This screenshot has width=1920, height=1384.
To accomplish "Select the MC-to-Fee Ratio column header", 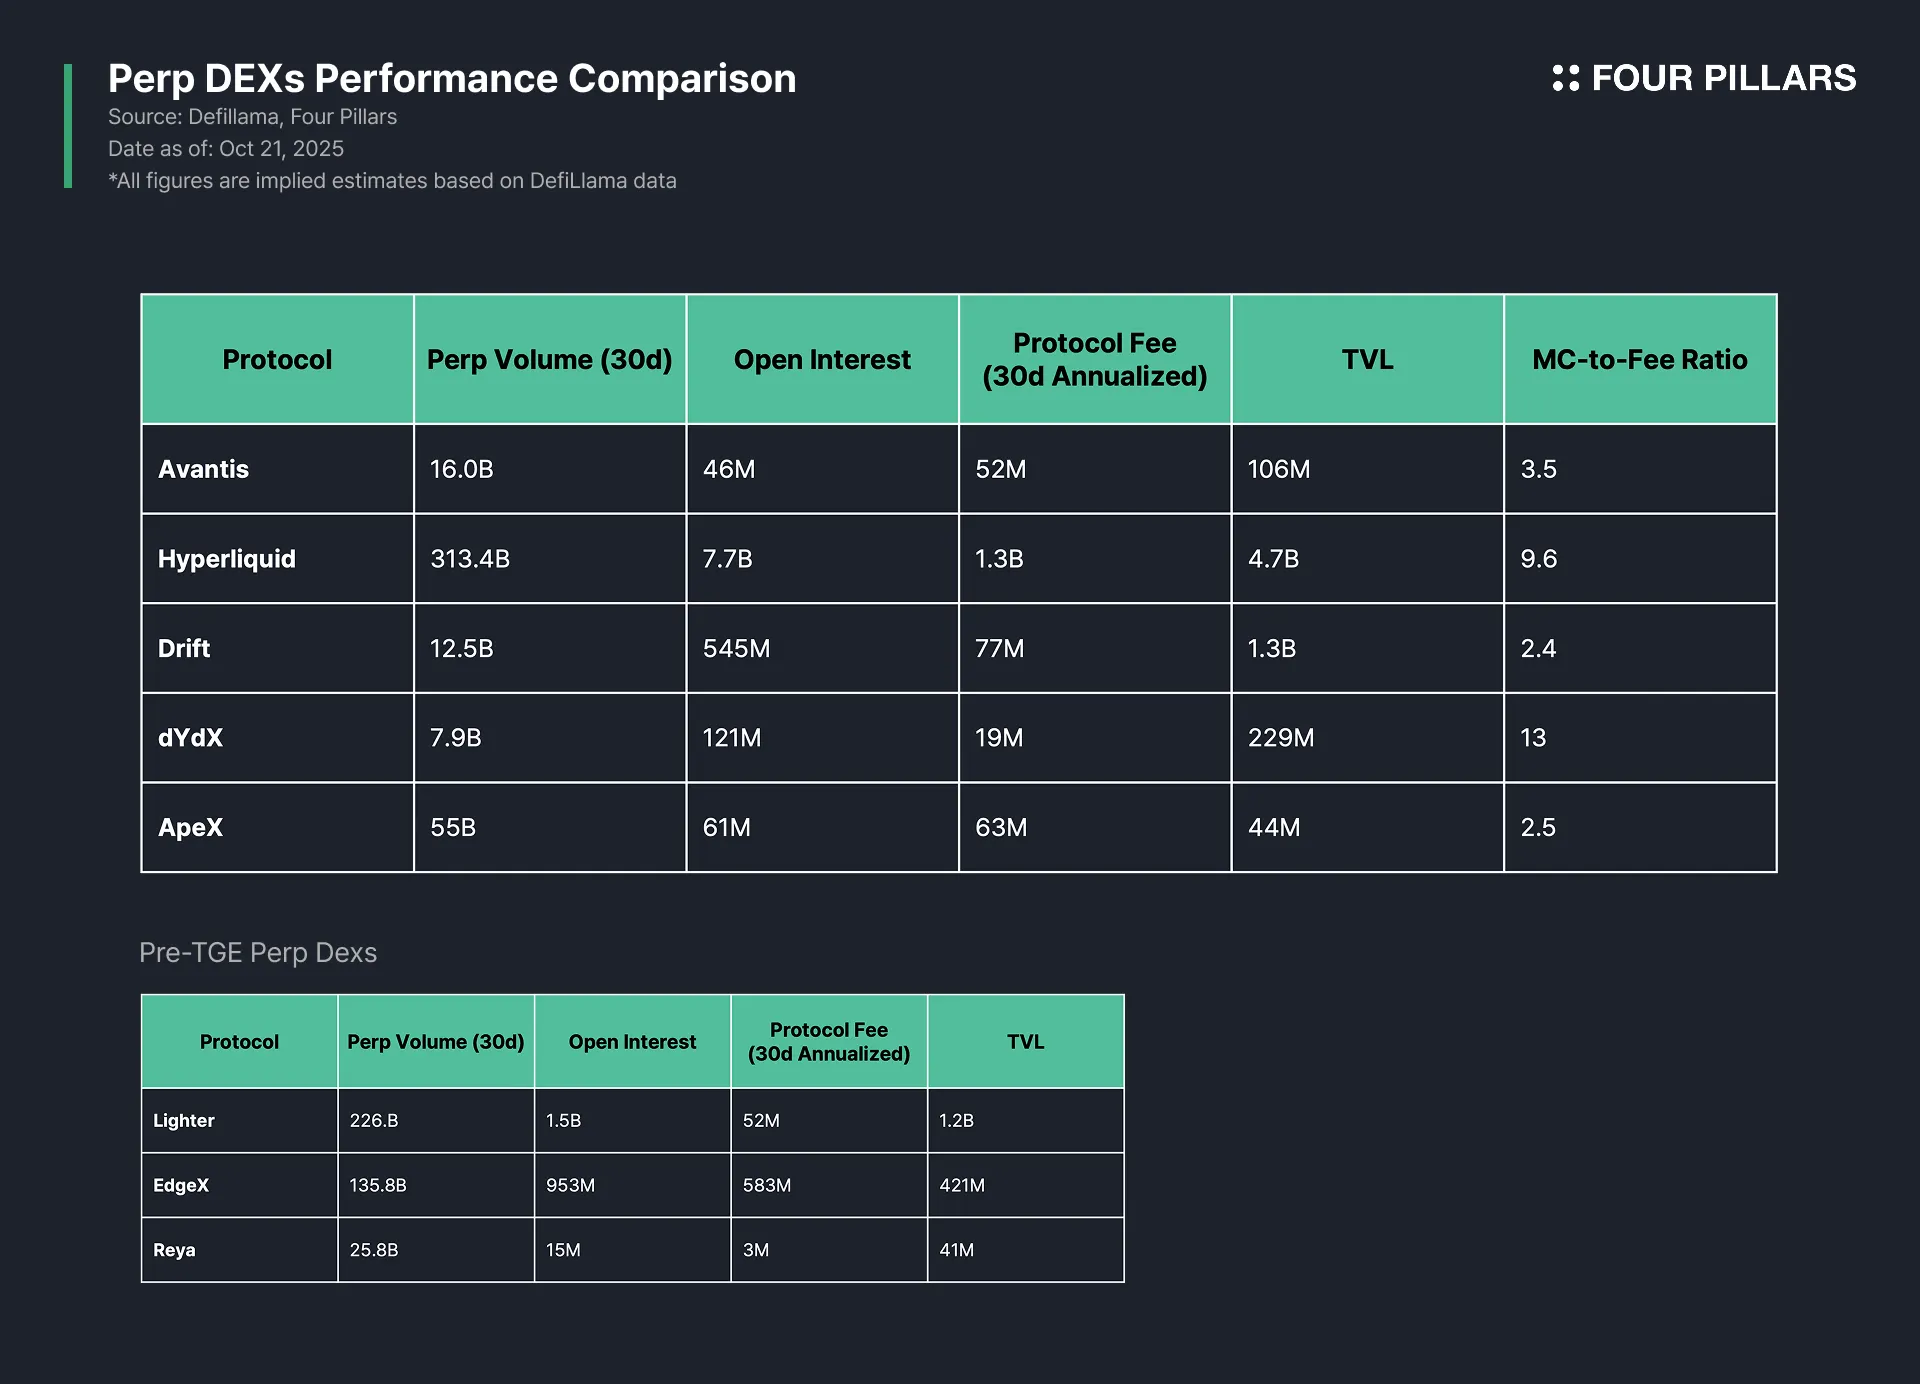I will point(1639,359).
